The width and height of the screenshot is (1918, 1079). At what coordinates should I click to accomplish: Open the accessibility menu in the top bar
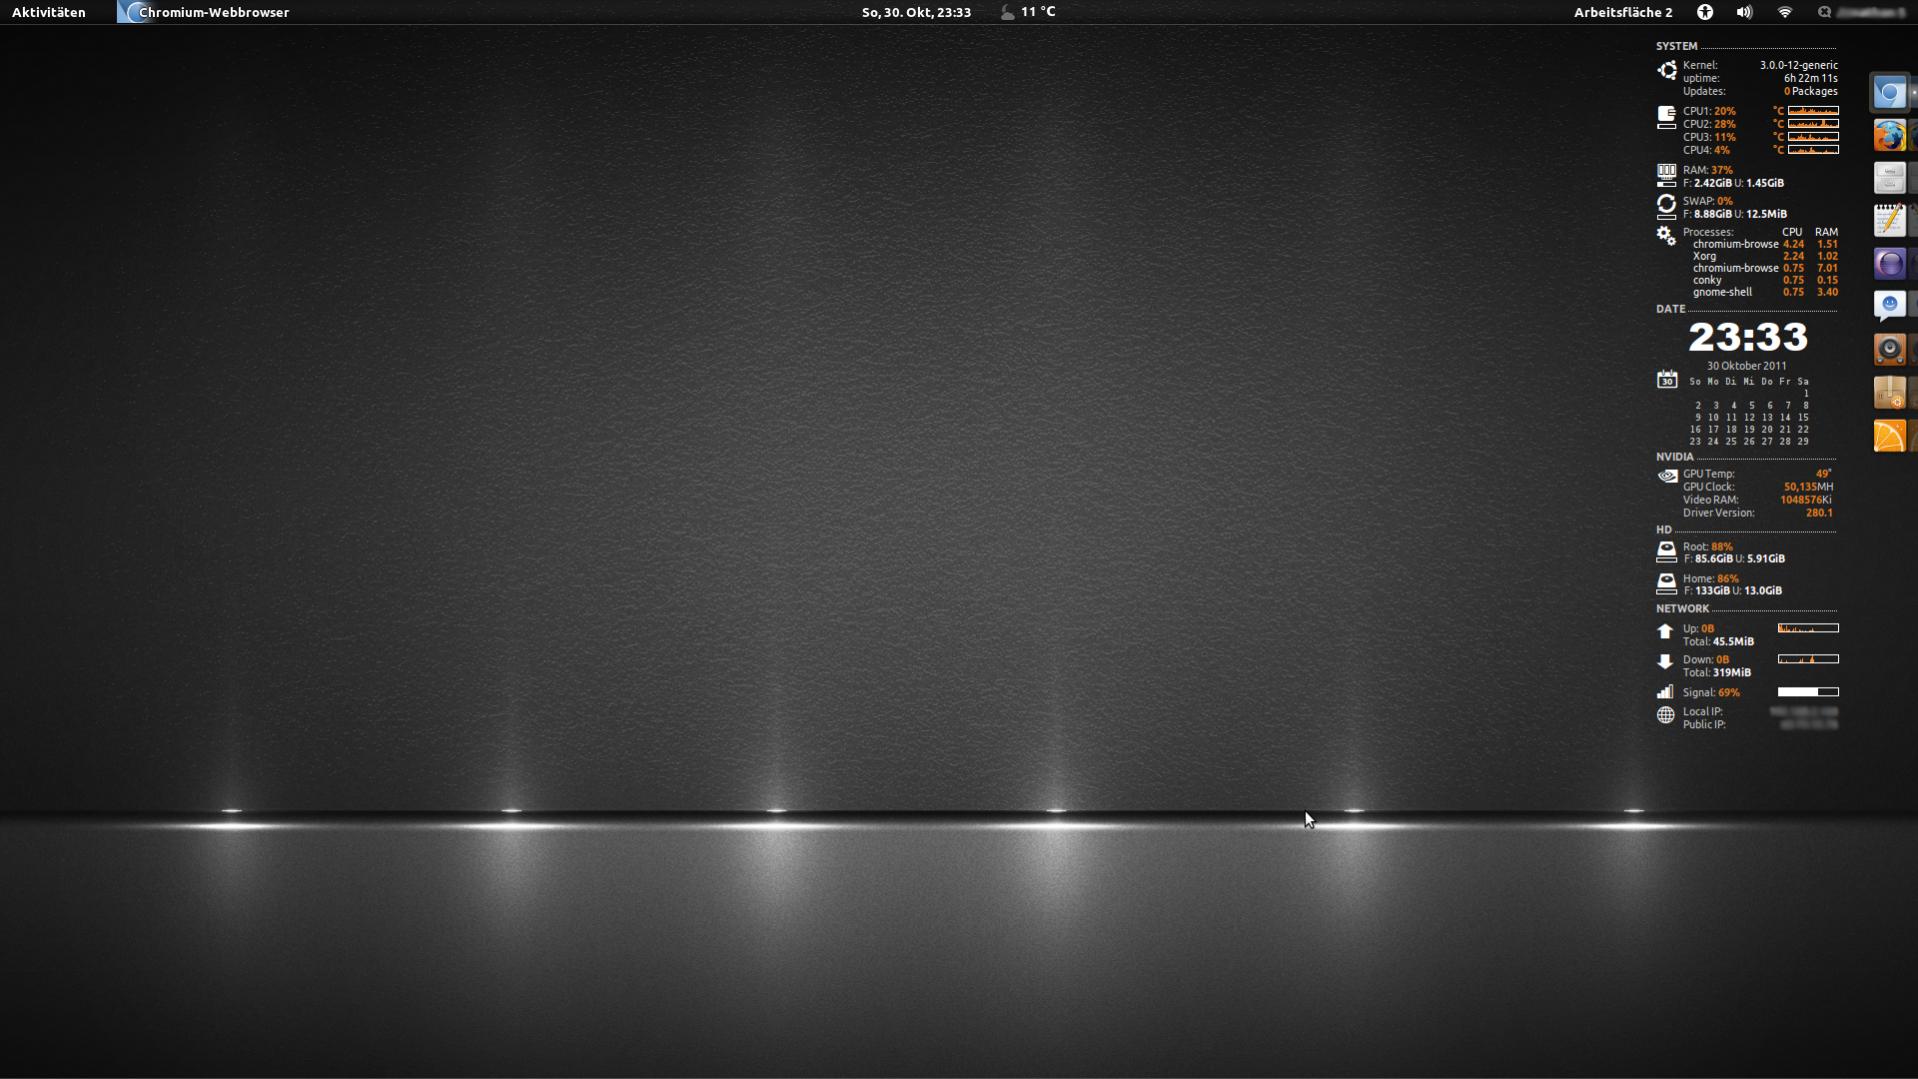(x=1705, y=12)
